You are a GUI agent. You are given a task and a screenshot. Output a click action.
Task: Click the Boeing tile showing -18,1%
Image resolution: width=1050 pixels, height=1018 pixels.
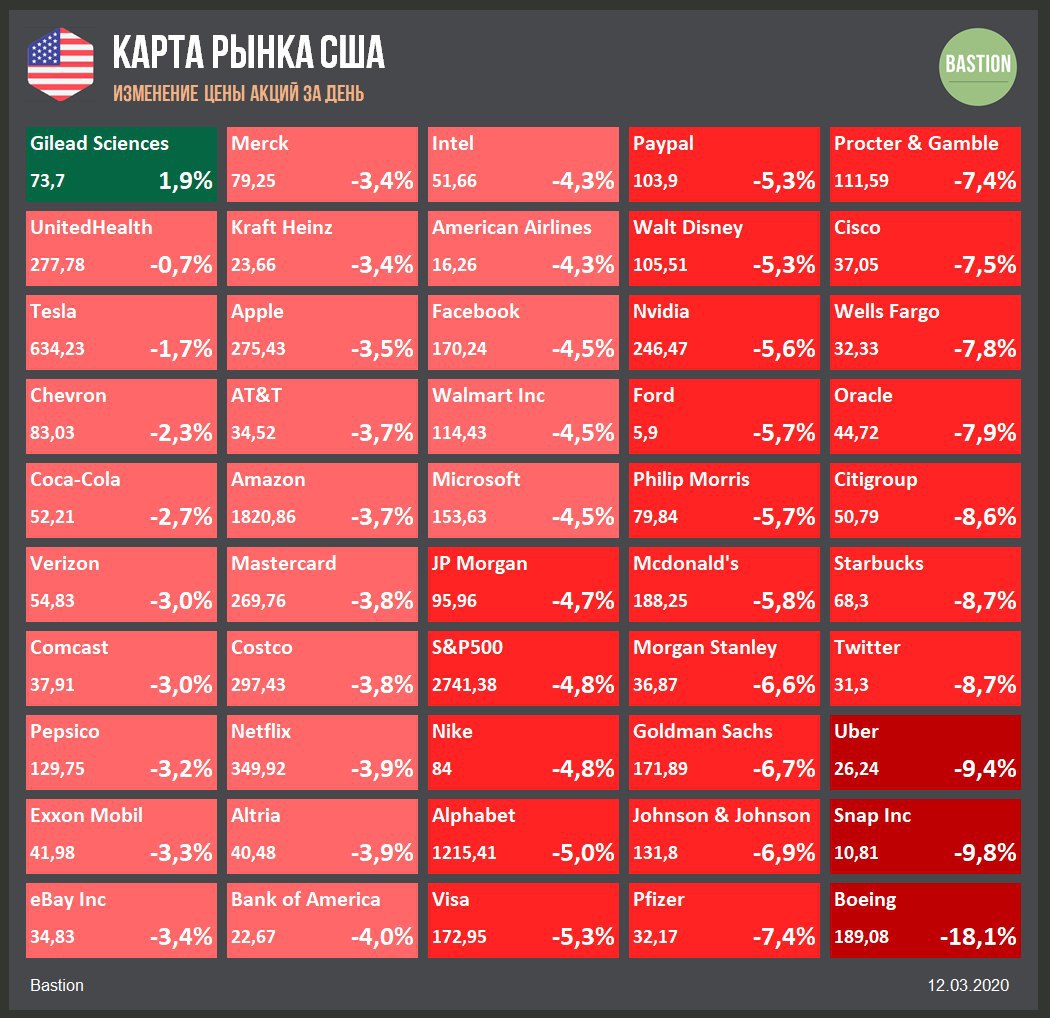coord(925,920)
